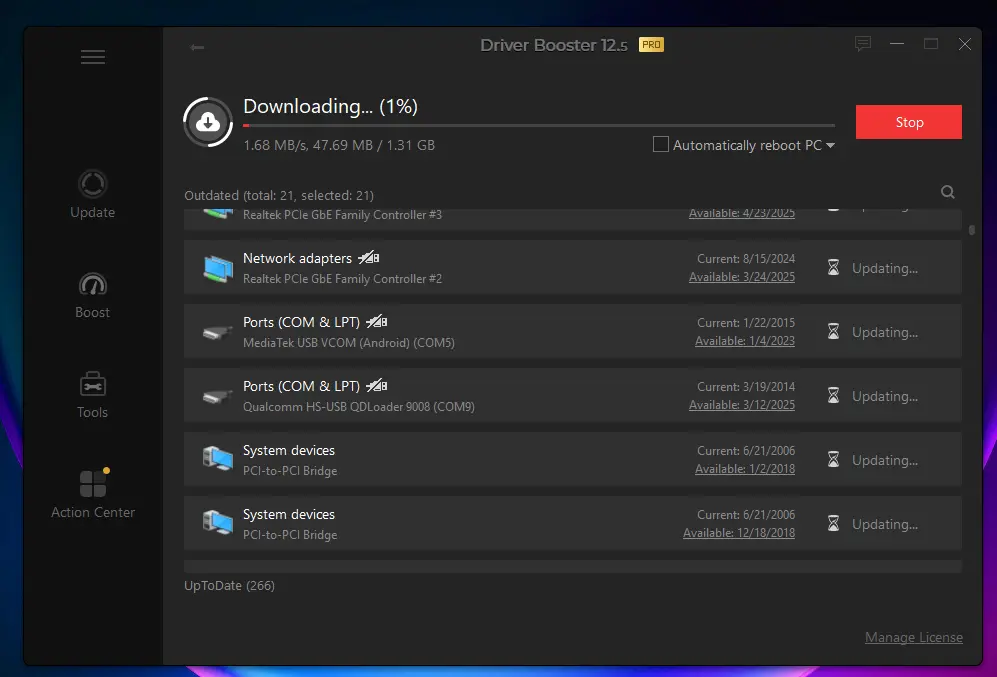Click download speed and size status text

coord(339,146)
